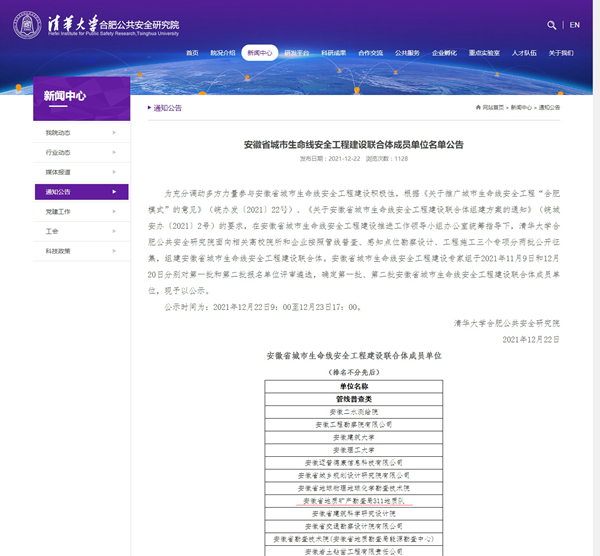
Task: Click the article title 安徽省城市生命线安全工程建设联合体成员单位名单公告
Action: click(x=354, y=145)
